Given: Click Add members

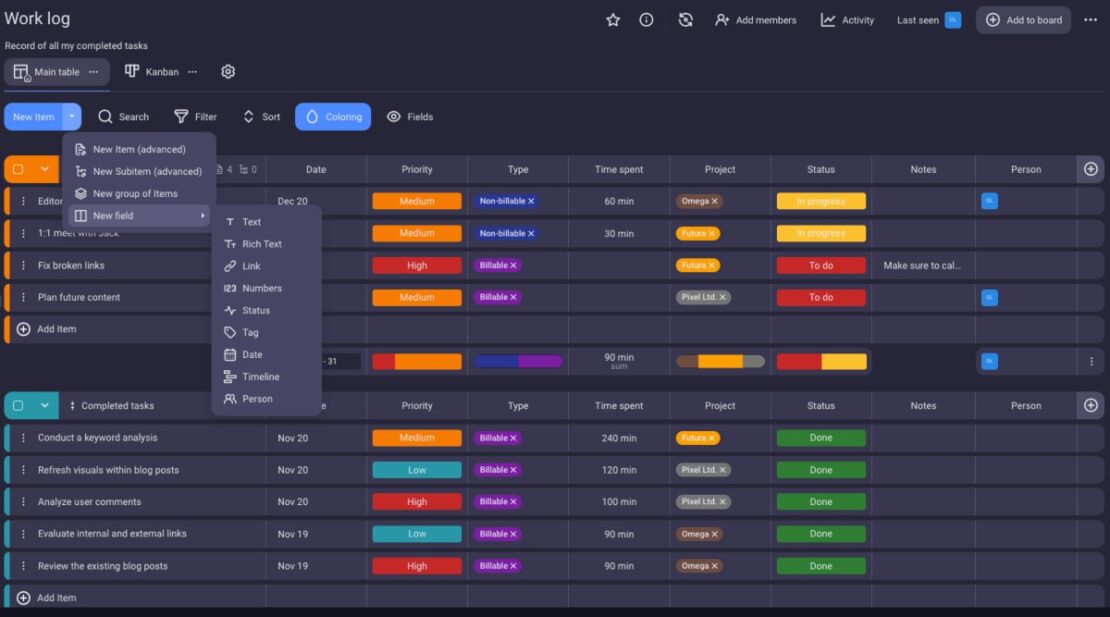Looking at the screenshot, I should (x=755, y=20).
